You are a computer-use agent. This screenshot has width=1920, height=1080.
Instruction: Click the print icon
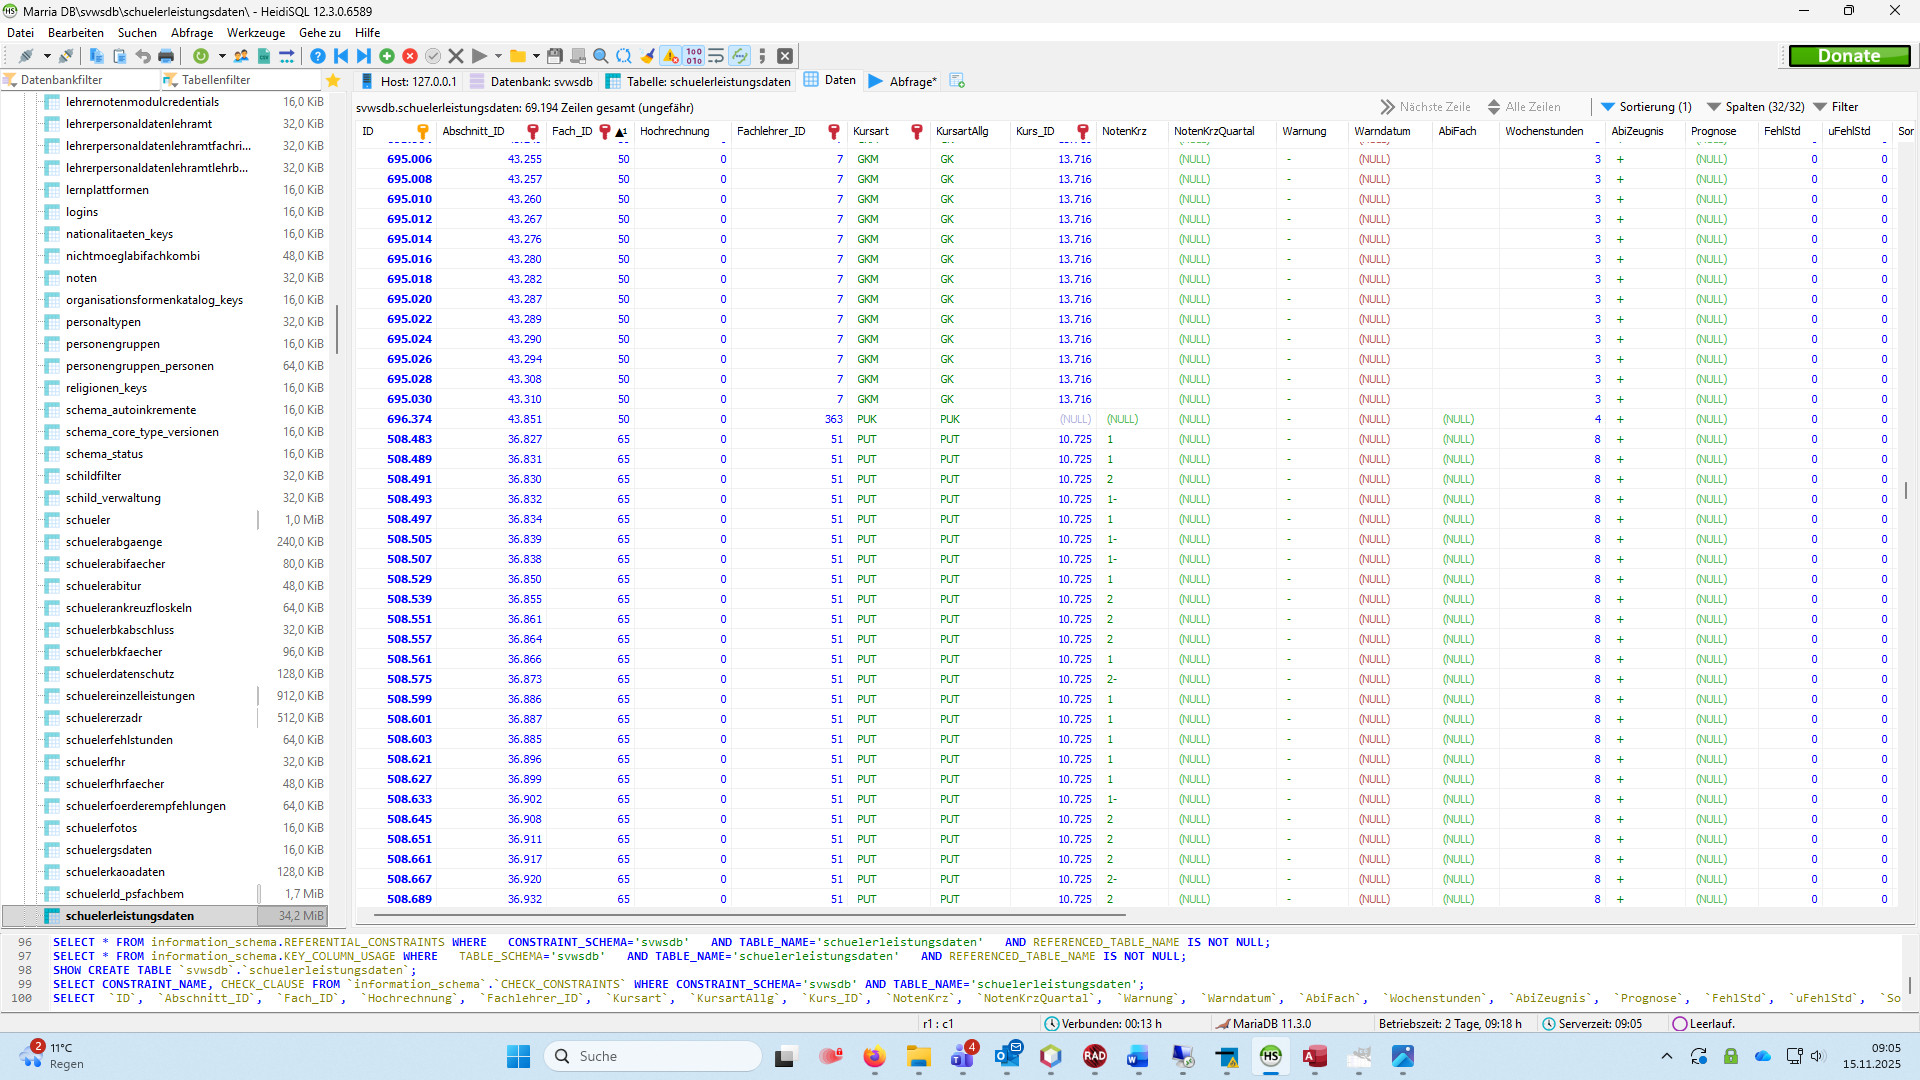(166, 56)
